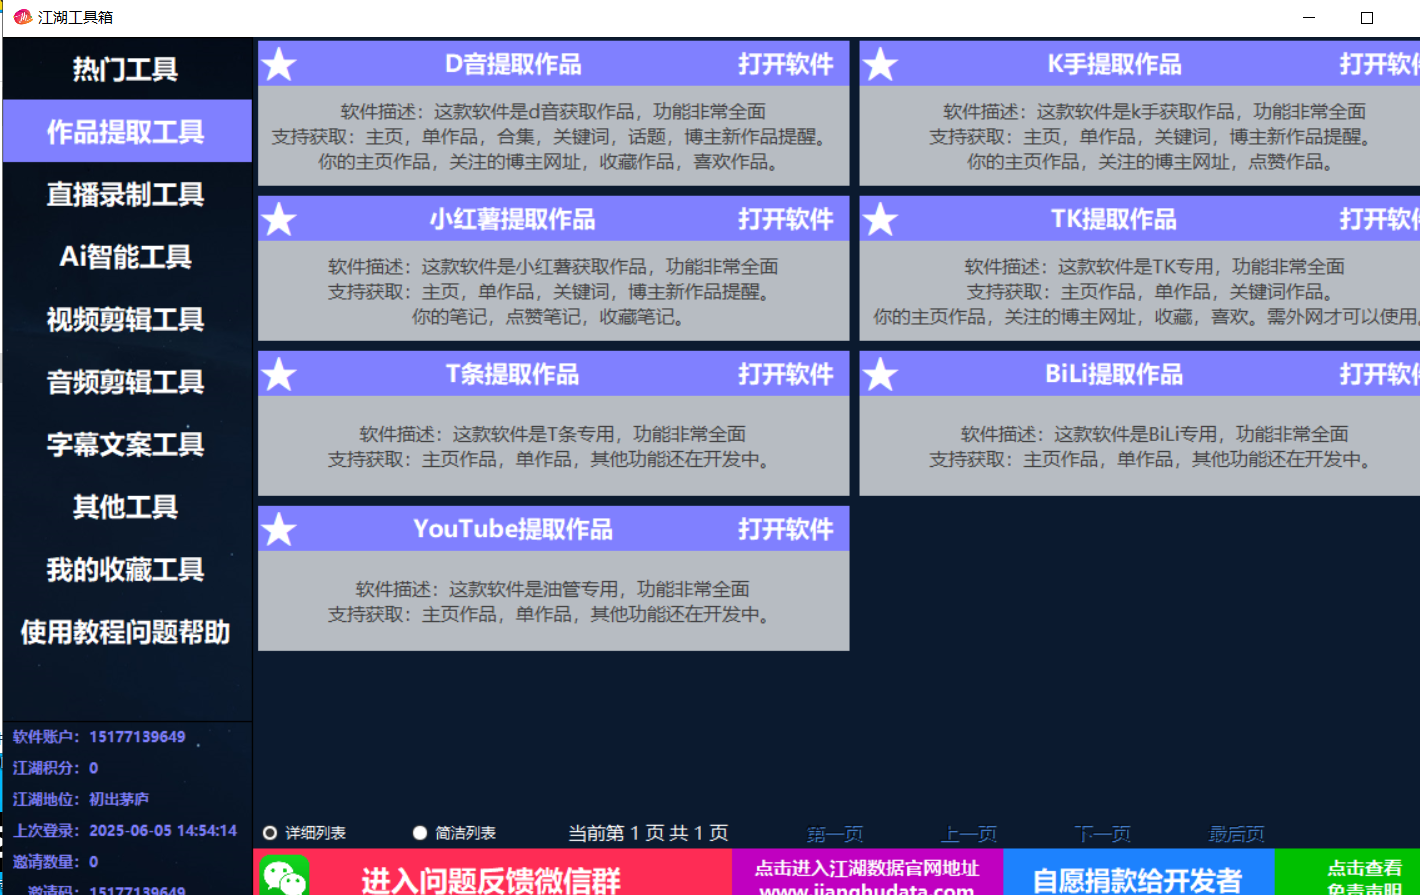Open the 其他工具 category
This screenshot has height=895, width=1420.
click(x=126, y=506)
